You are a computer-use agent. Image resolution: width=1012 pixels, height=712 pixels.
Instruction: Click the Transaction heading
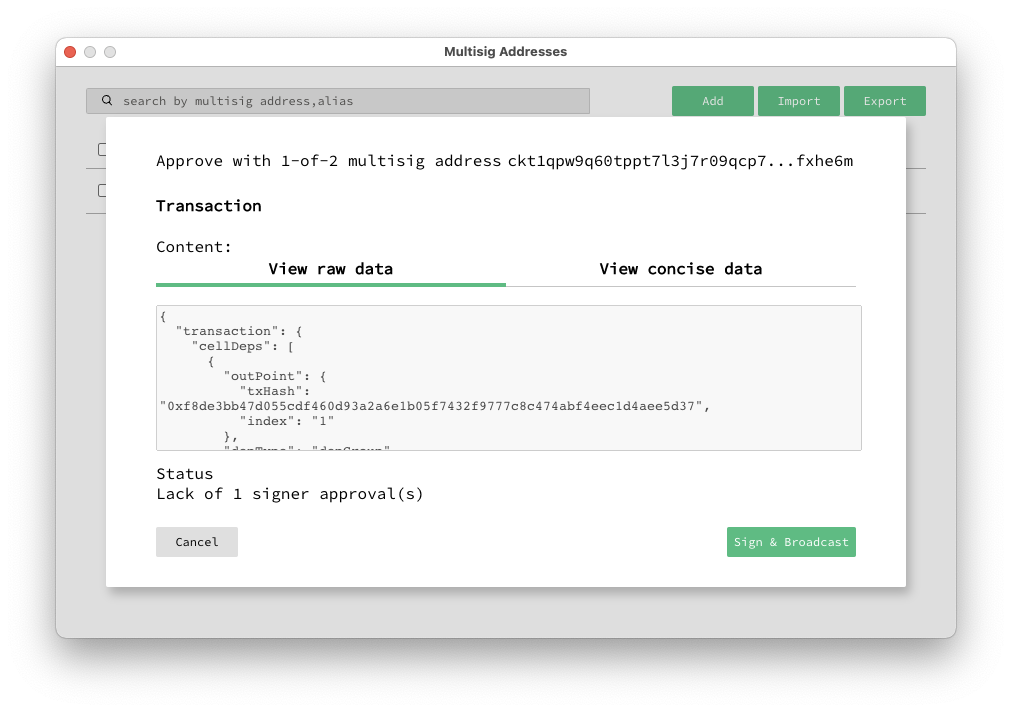pyautogui.click(x=208, y=205)
